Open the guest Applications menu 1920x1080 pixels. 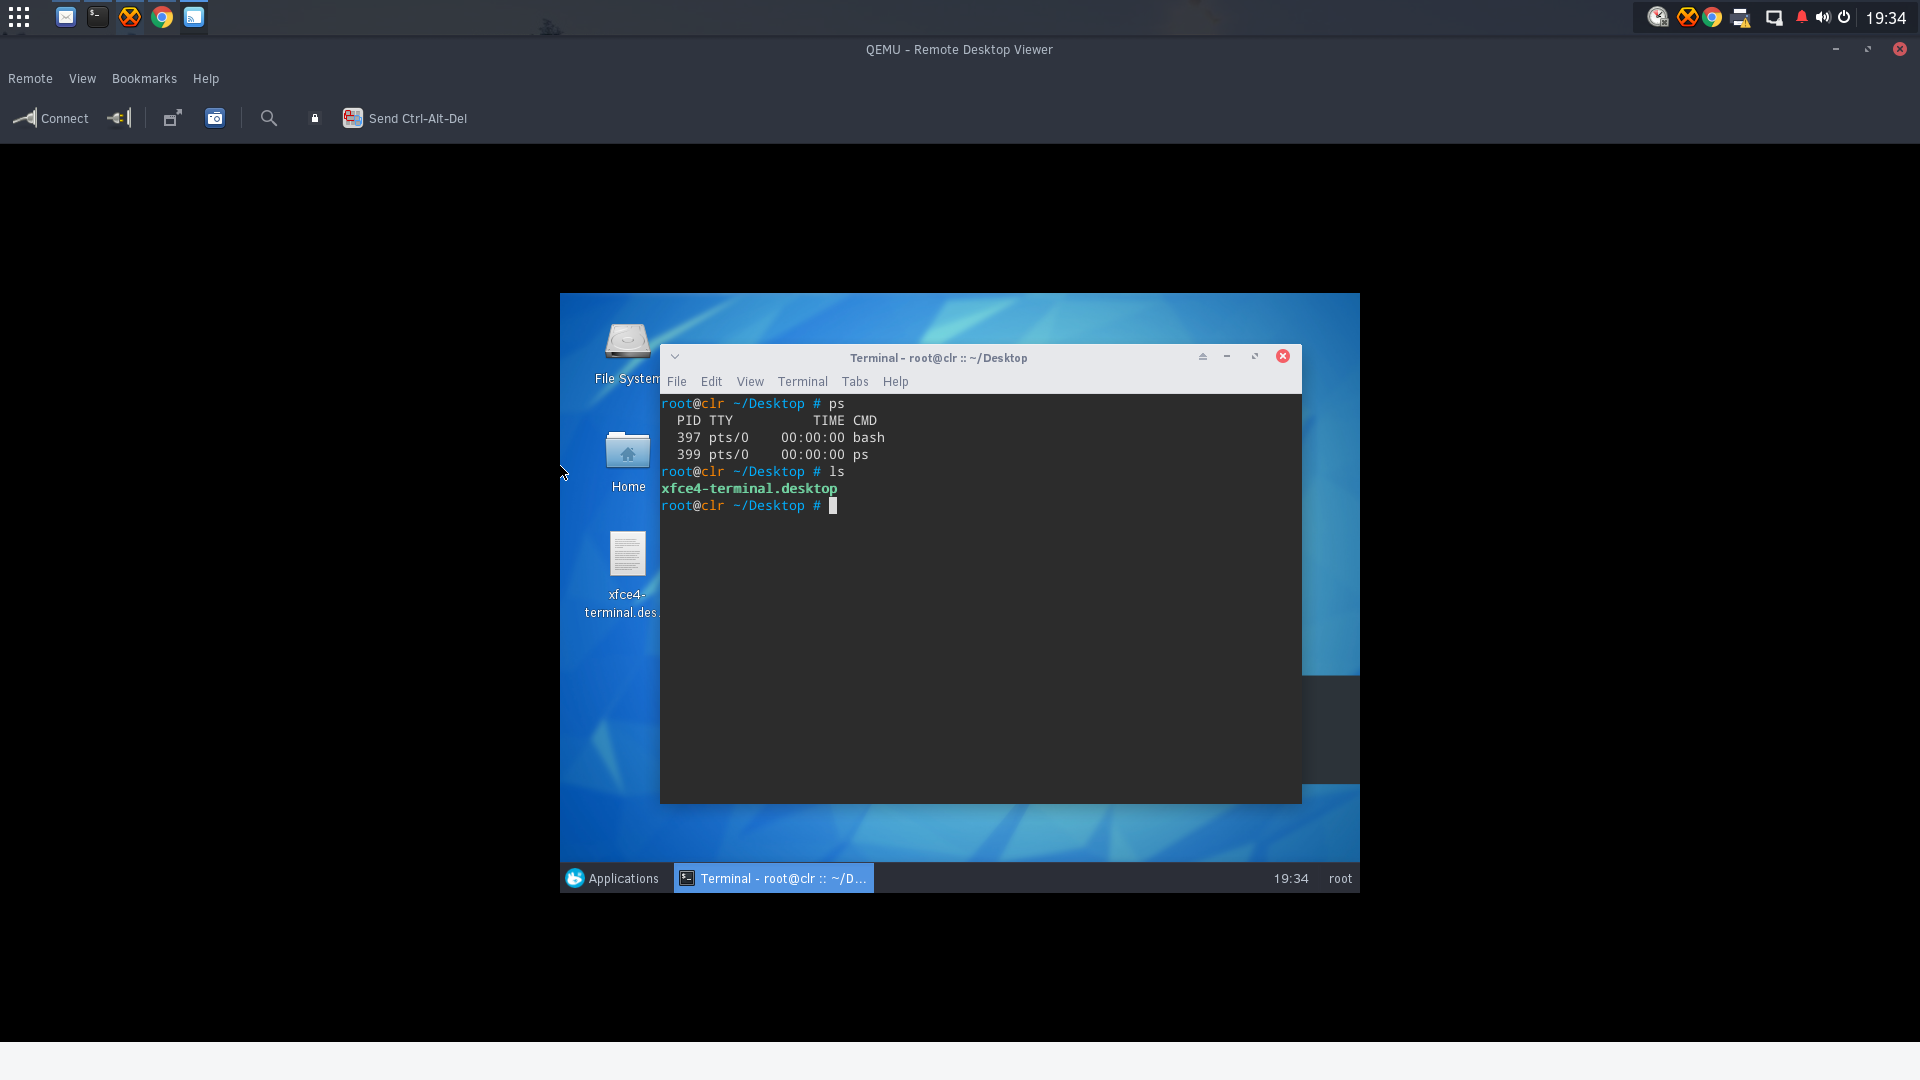coord(612,879)
